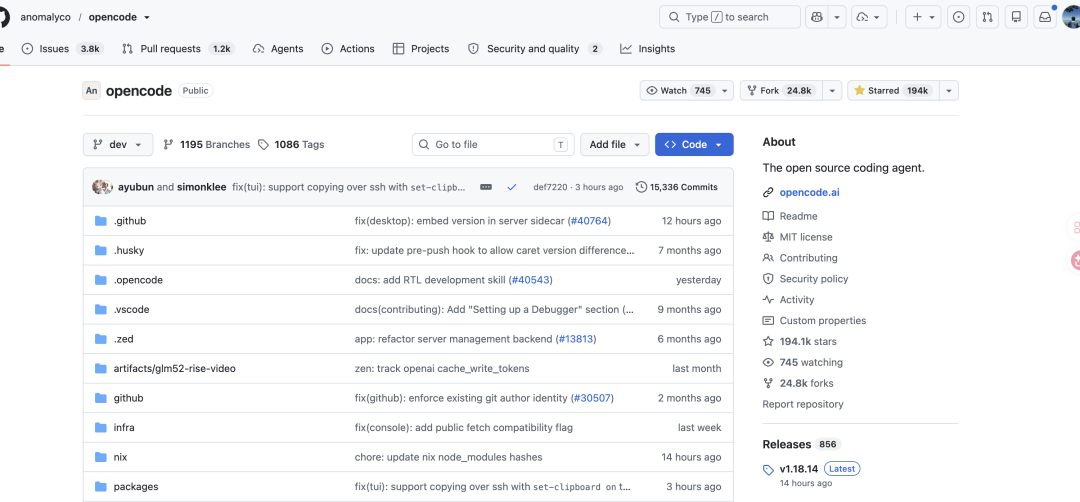Click the Security policy shield icon
This screenshot has width=1080, height=502.
point(768,279)
